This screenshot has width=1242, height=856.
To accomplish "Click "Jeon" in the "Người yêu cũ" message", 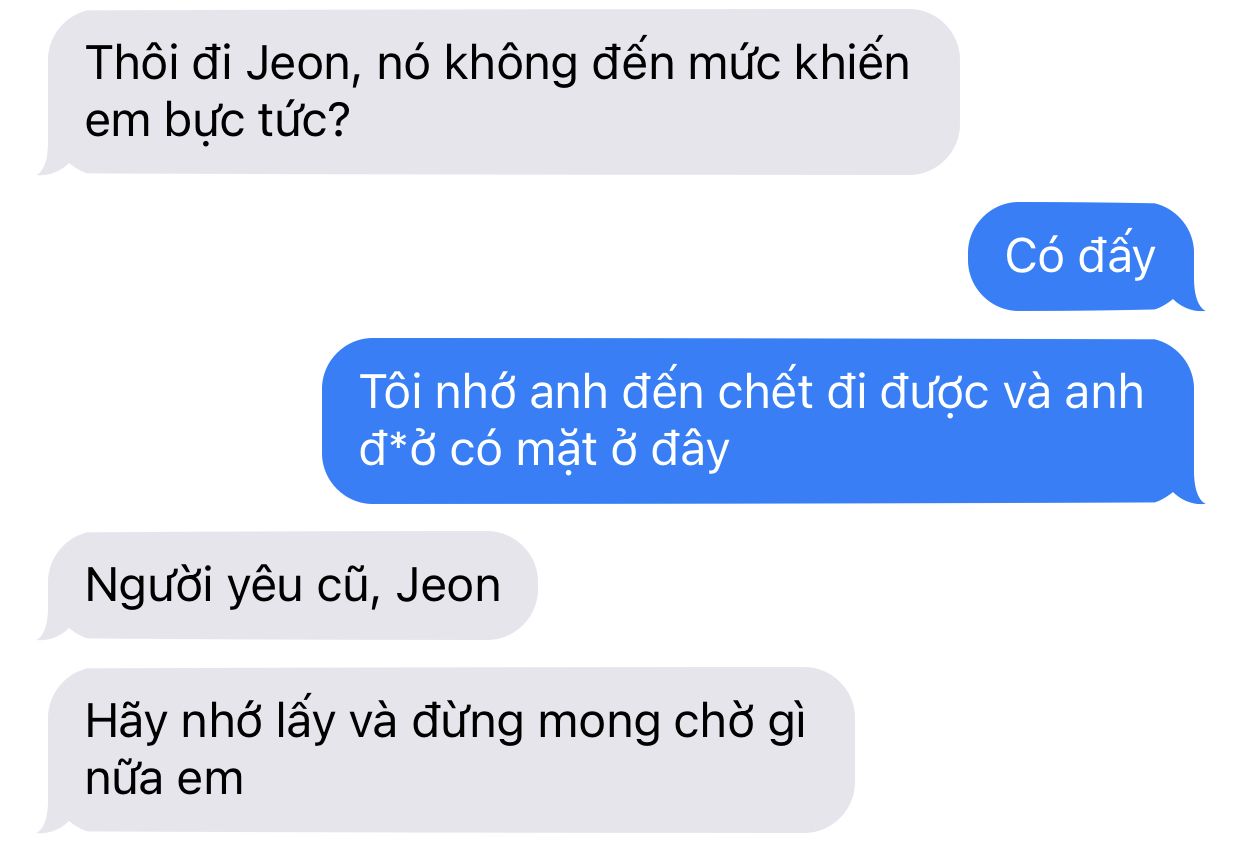I will pyautogui.click(x=449, y=585).
